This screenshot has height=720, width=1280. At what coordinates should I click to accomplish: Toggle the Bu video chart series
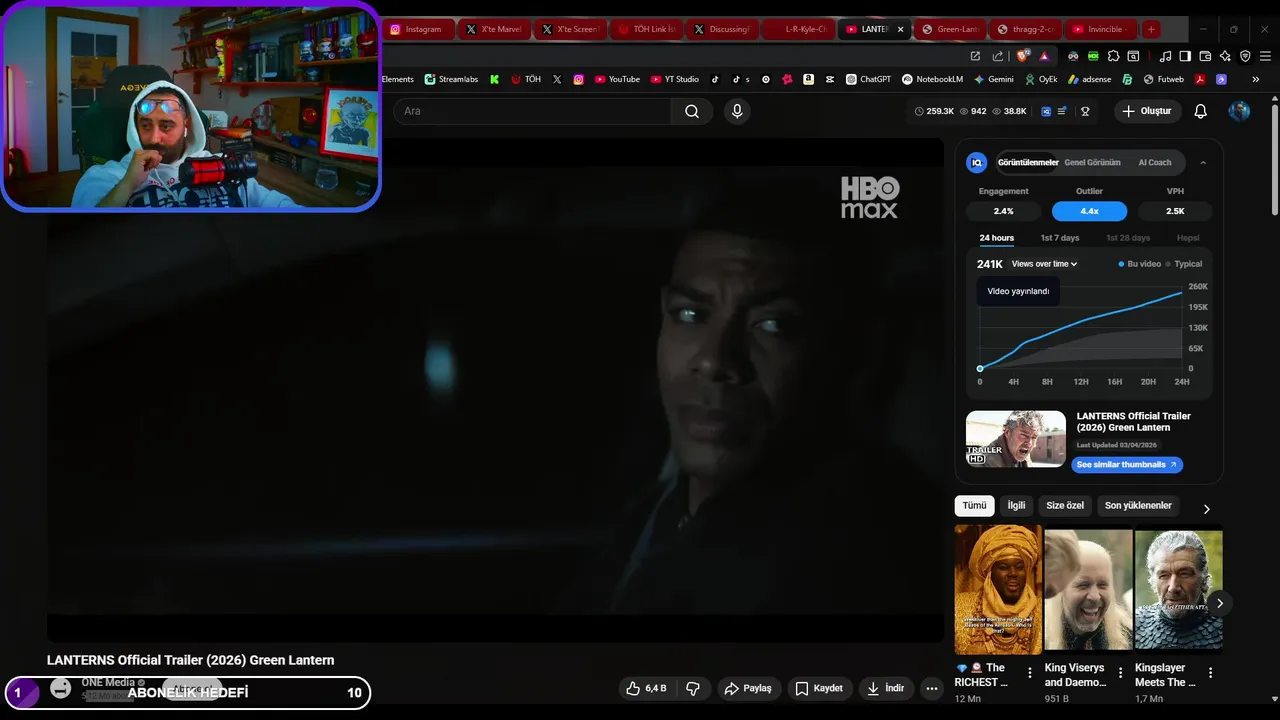[x=1140, y=264]
